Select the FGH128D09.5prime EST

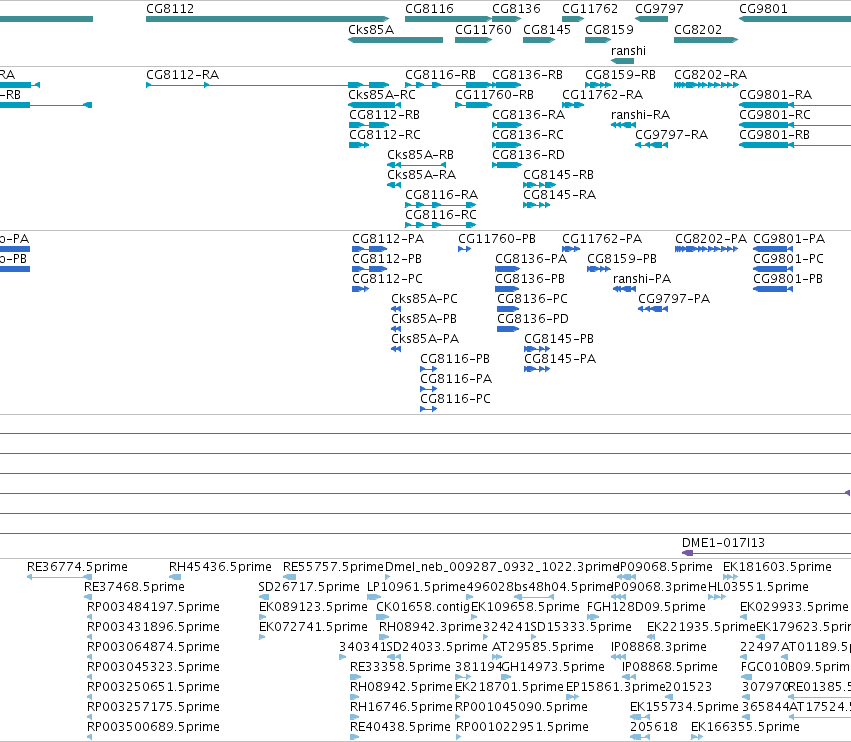[593, 617]
